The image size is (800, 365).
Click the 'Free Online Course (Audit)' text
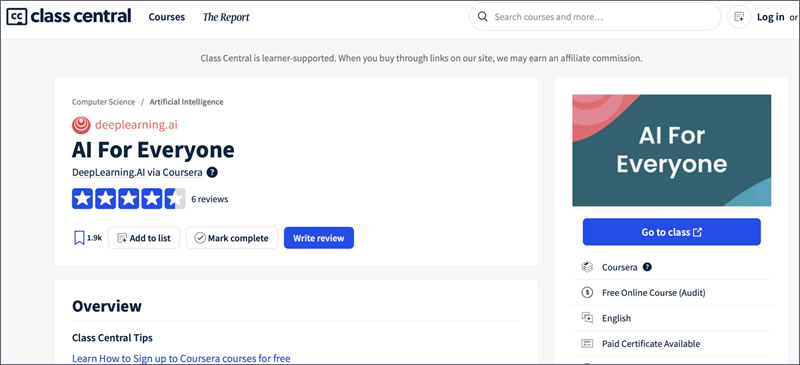click(x=654, y=293)
